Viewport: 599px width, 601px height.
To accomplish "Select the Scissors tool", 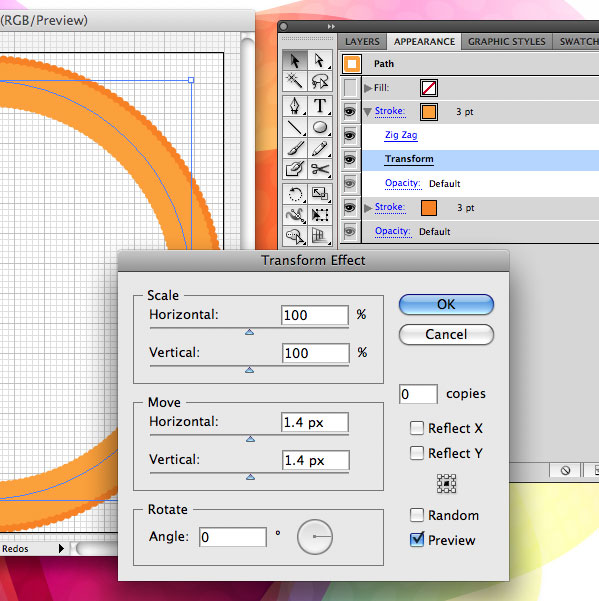I will pyautogui.click(x=320, y=169).
